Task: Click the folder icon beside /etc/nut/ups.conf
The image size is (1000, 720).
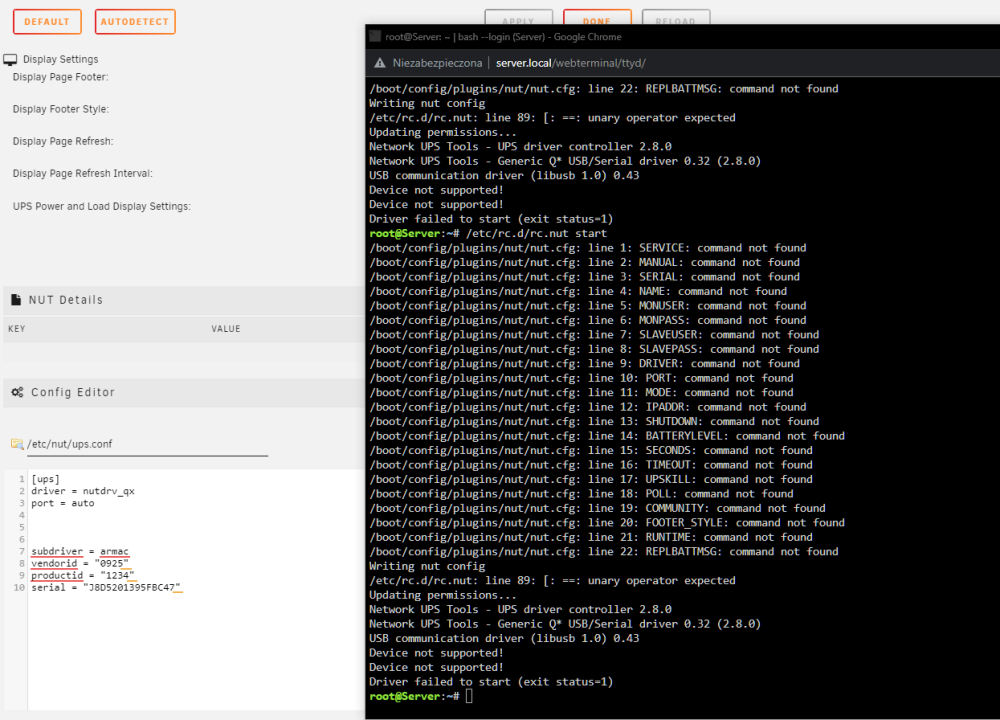Action: (17, 444)
